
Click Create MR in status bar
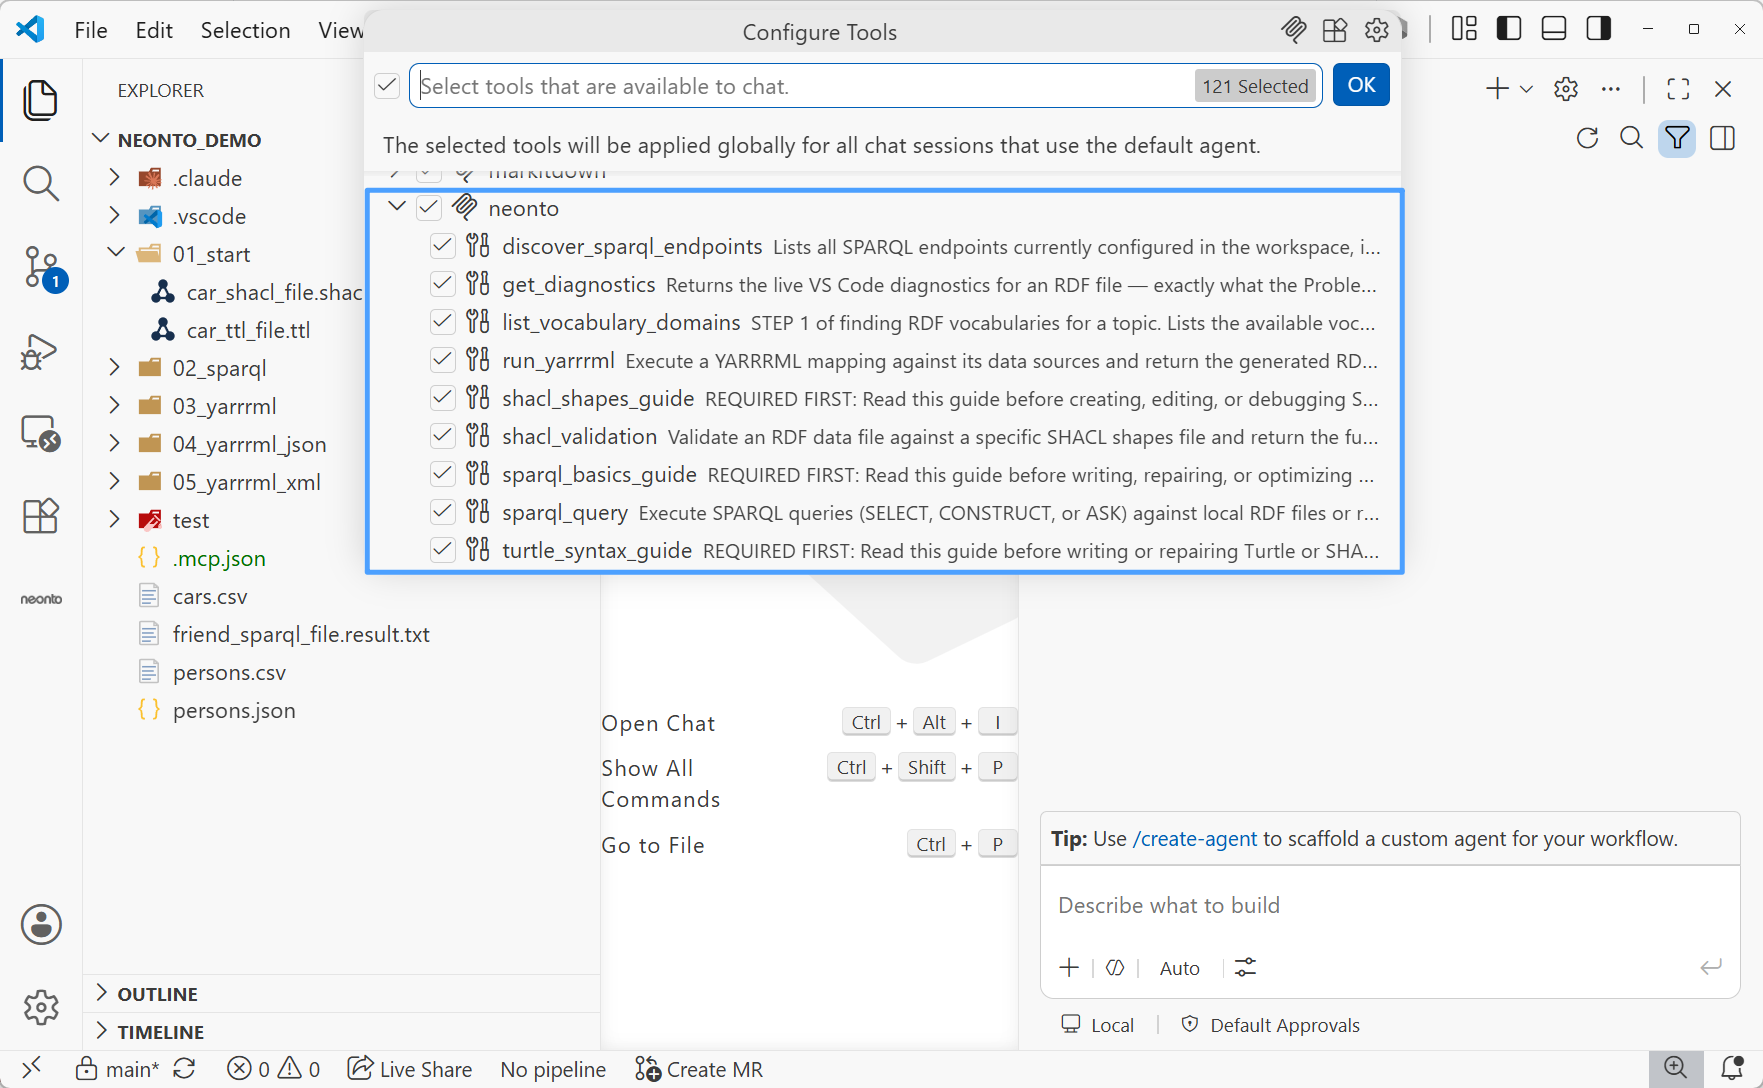[699, 1069]
